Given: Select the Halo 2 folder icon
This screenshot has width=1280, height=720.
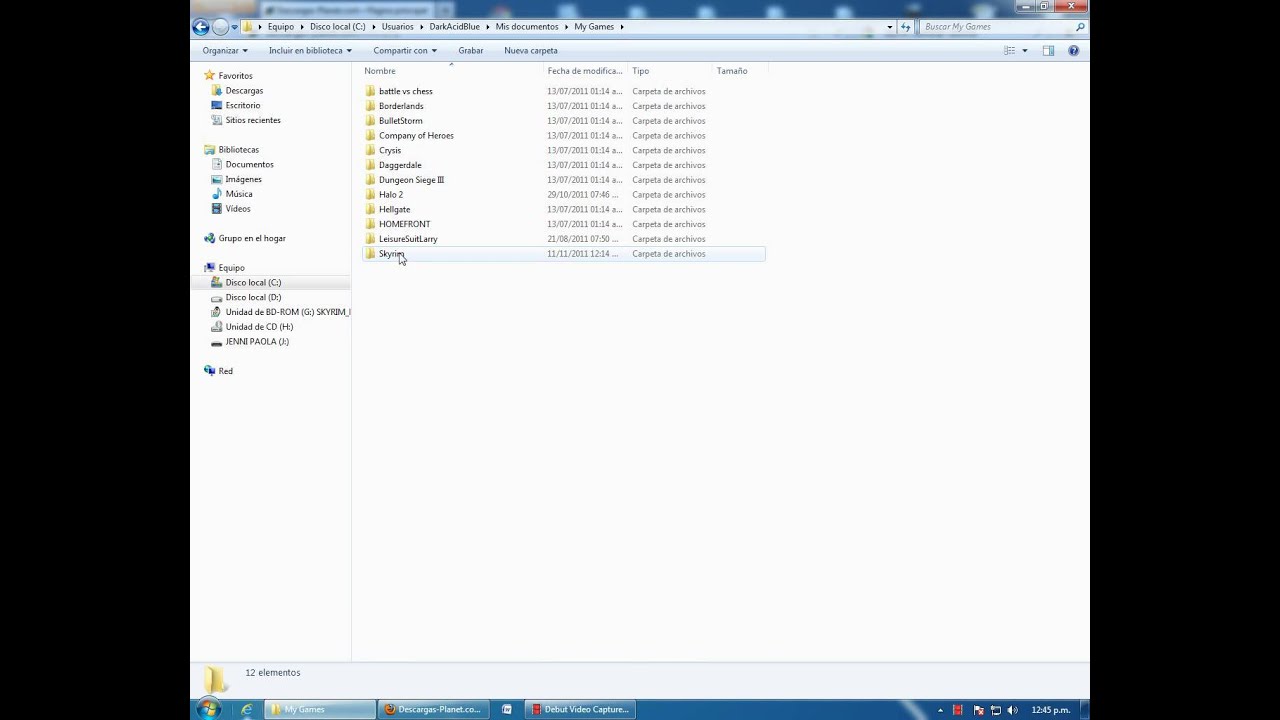Looking at the screenshot, I should (x=370, y=194).
